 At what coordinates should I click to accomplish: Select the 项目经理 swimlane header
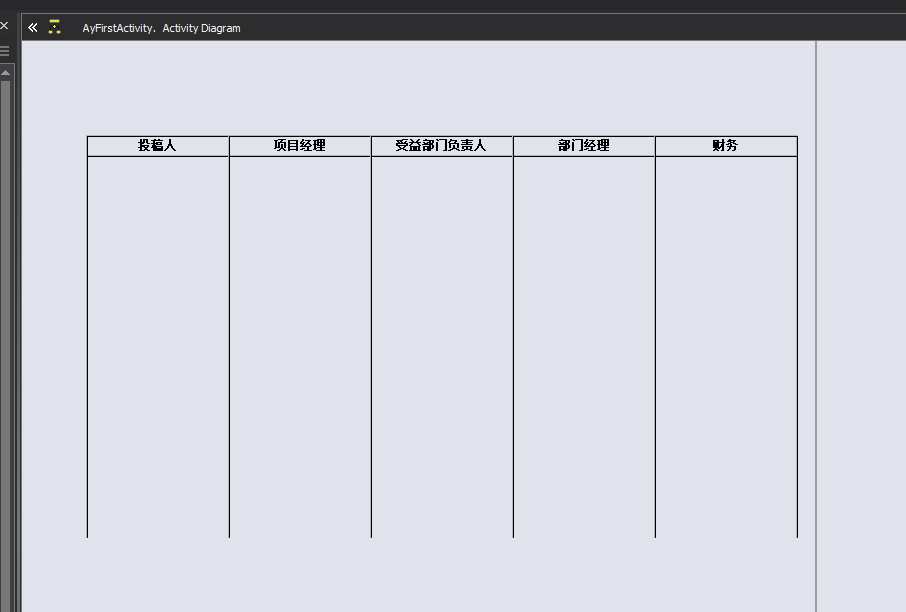[299, 145]
